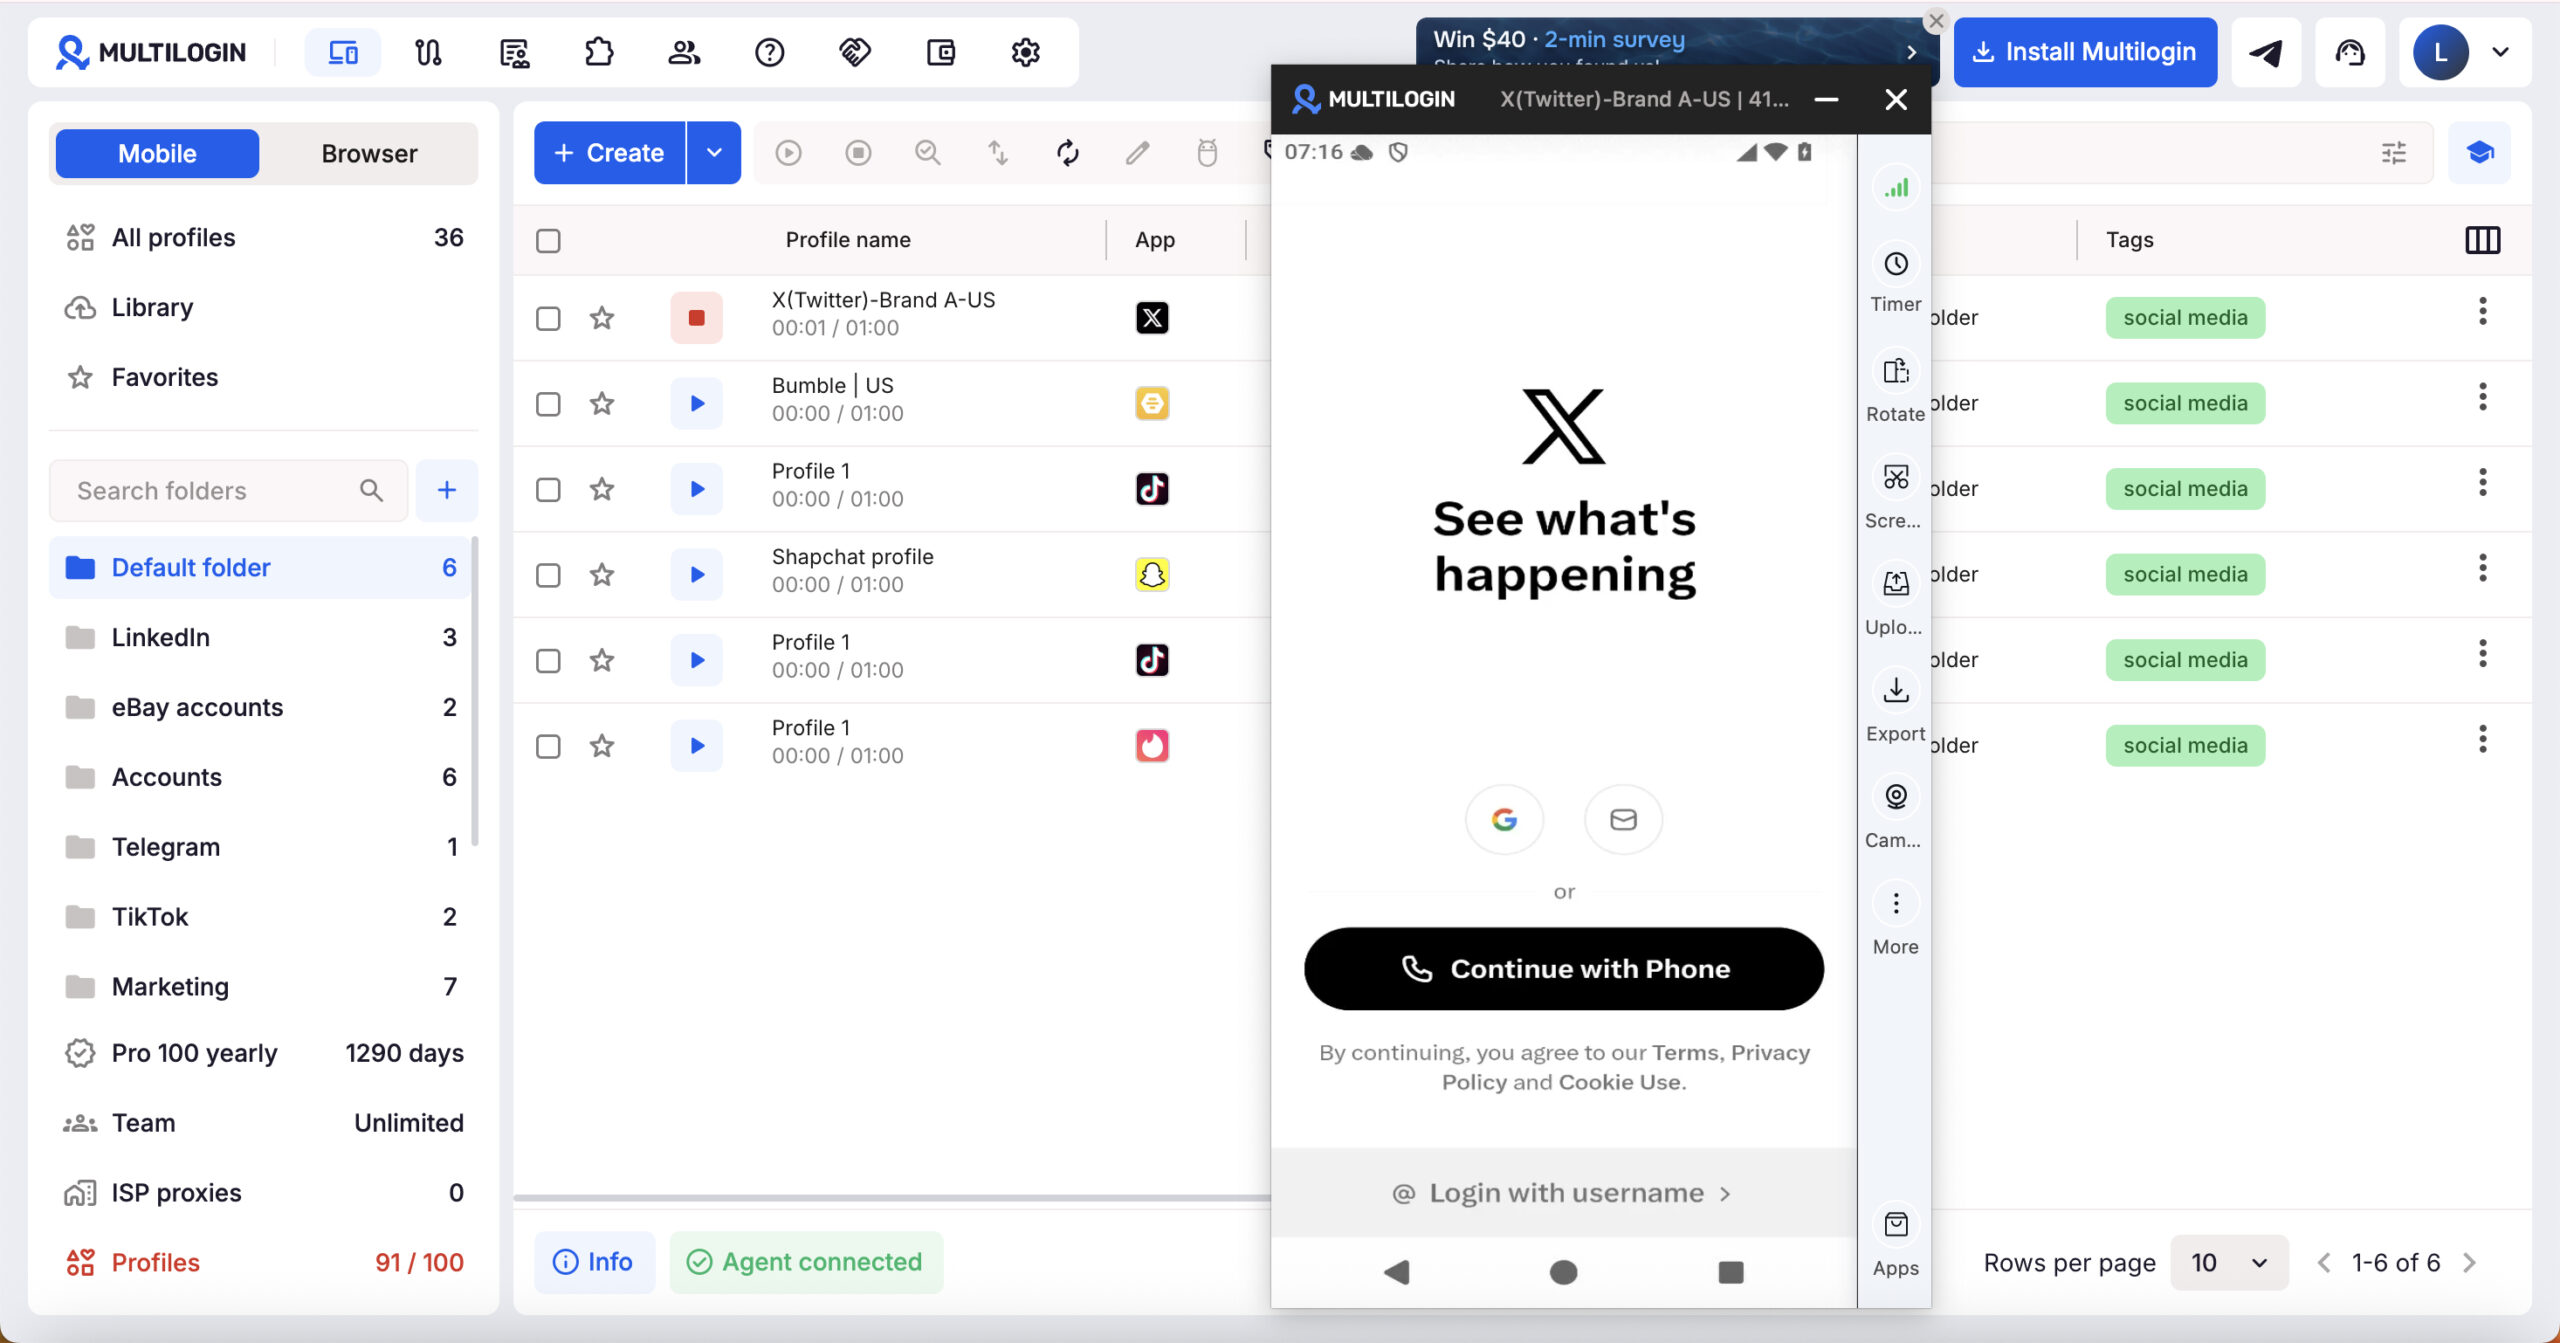Favorite the X(Twitter)-Brand A-US profile star
Screen dimensions: 2560x1343
601,318
